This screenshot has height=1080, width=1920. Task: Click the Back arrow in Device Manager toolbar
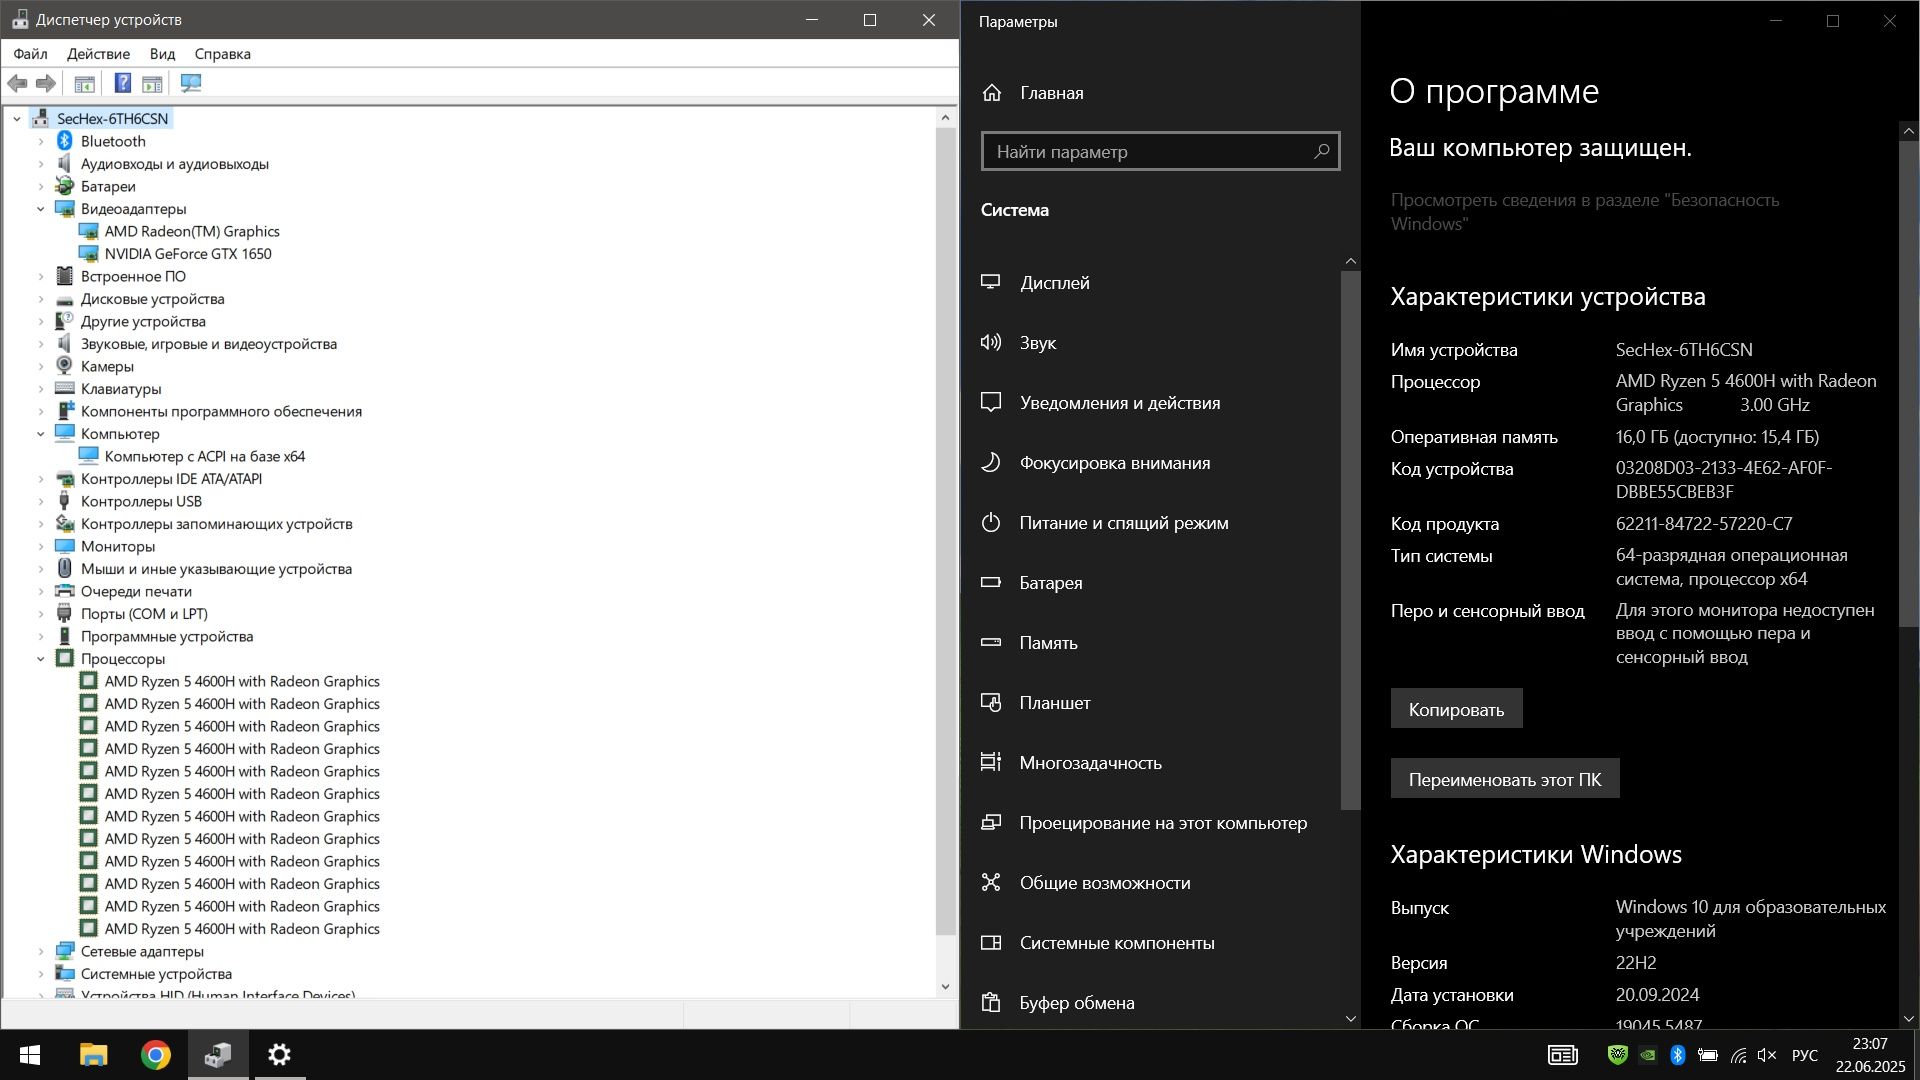(17, 83)
